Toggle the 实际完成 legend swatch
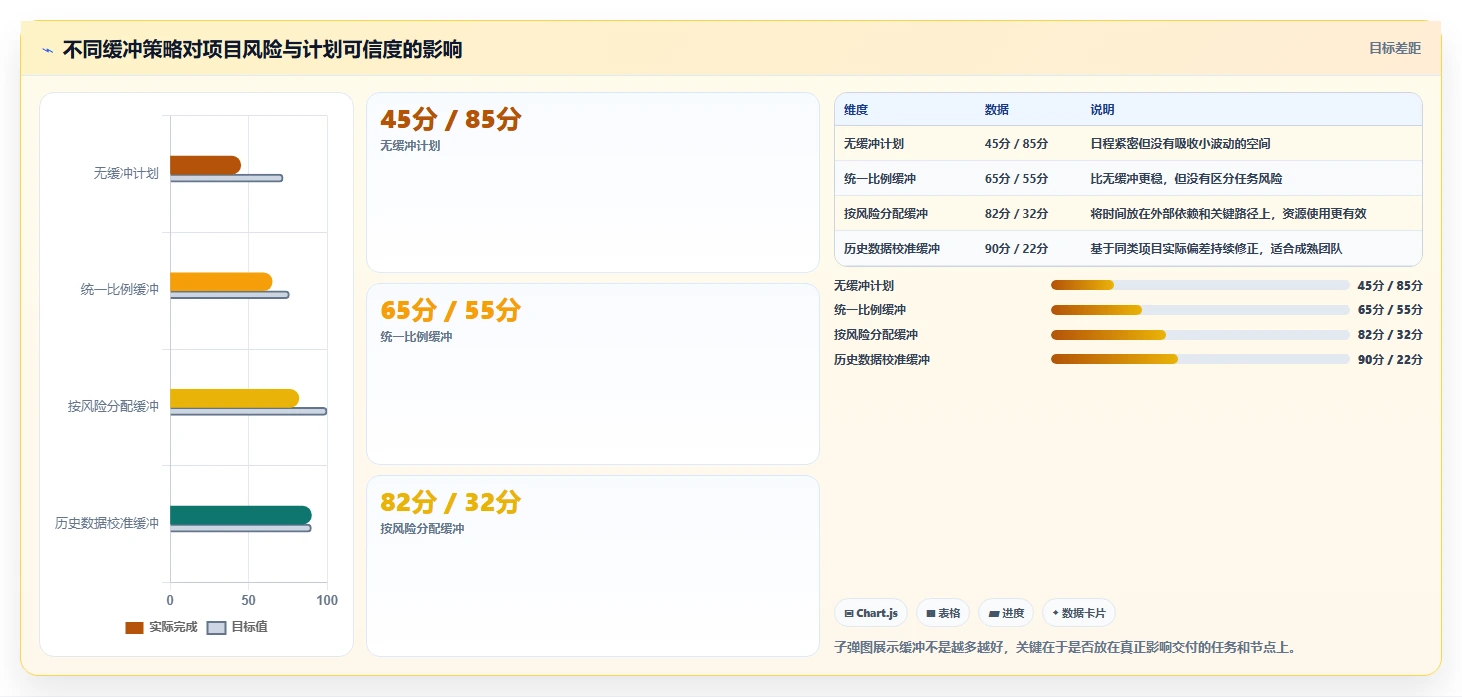 tap(134, 628)
